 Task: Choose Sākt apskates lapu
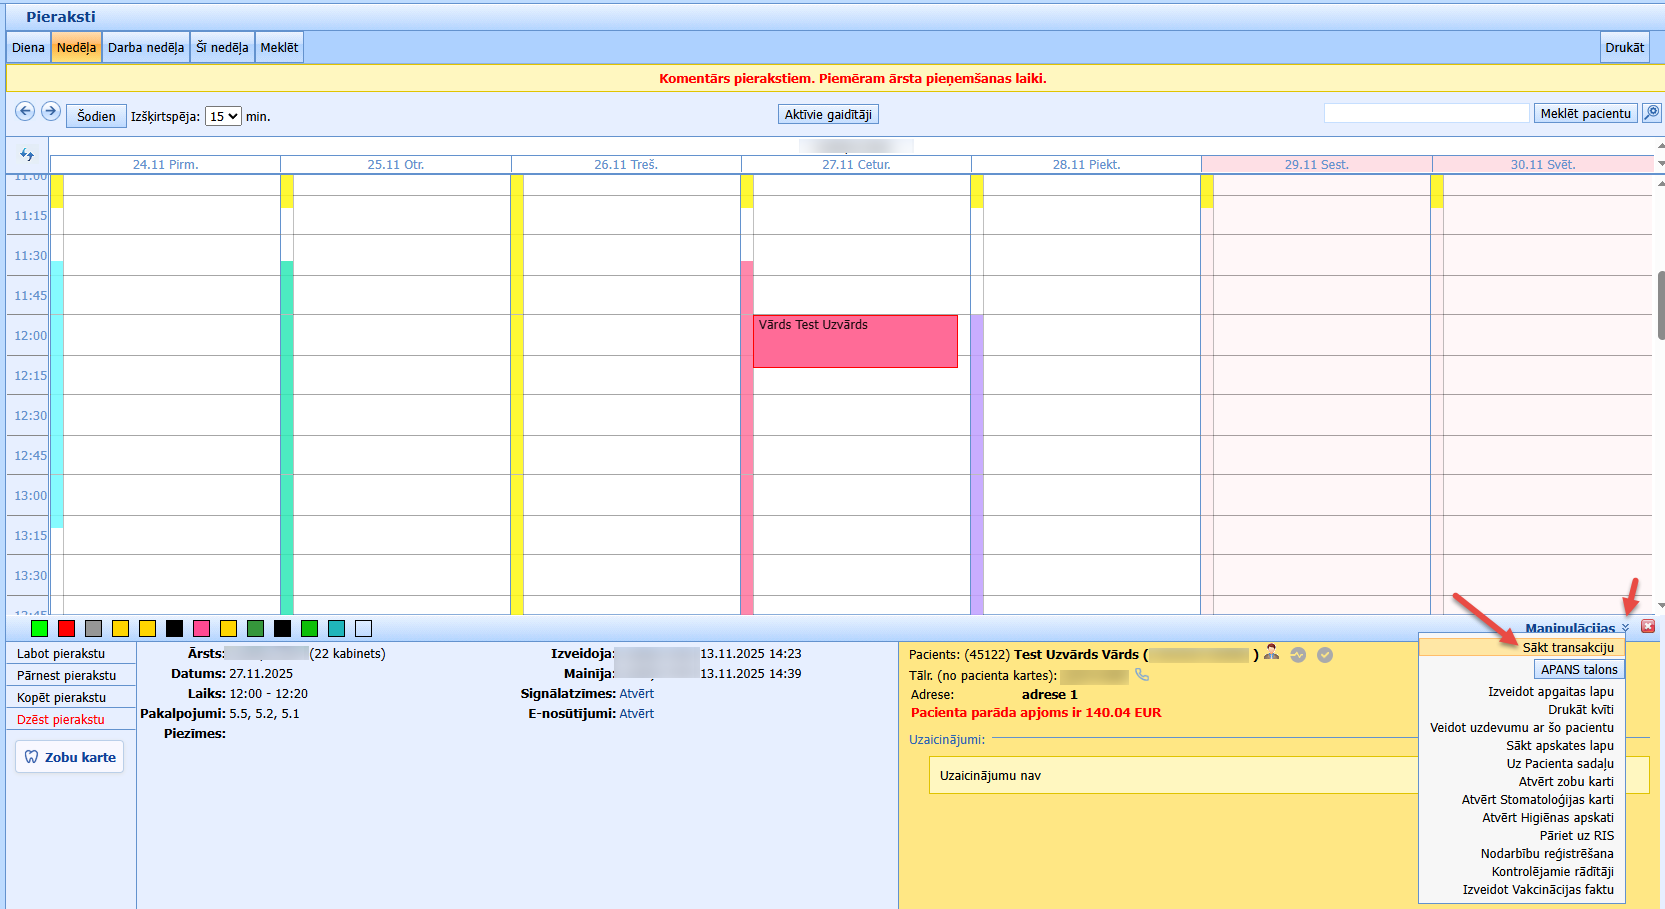coord(1560,745)
